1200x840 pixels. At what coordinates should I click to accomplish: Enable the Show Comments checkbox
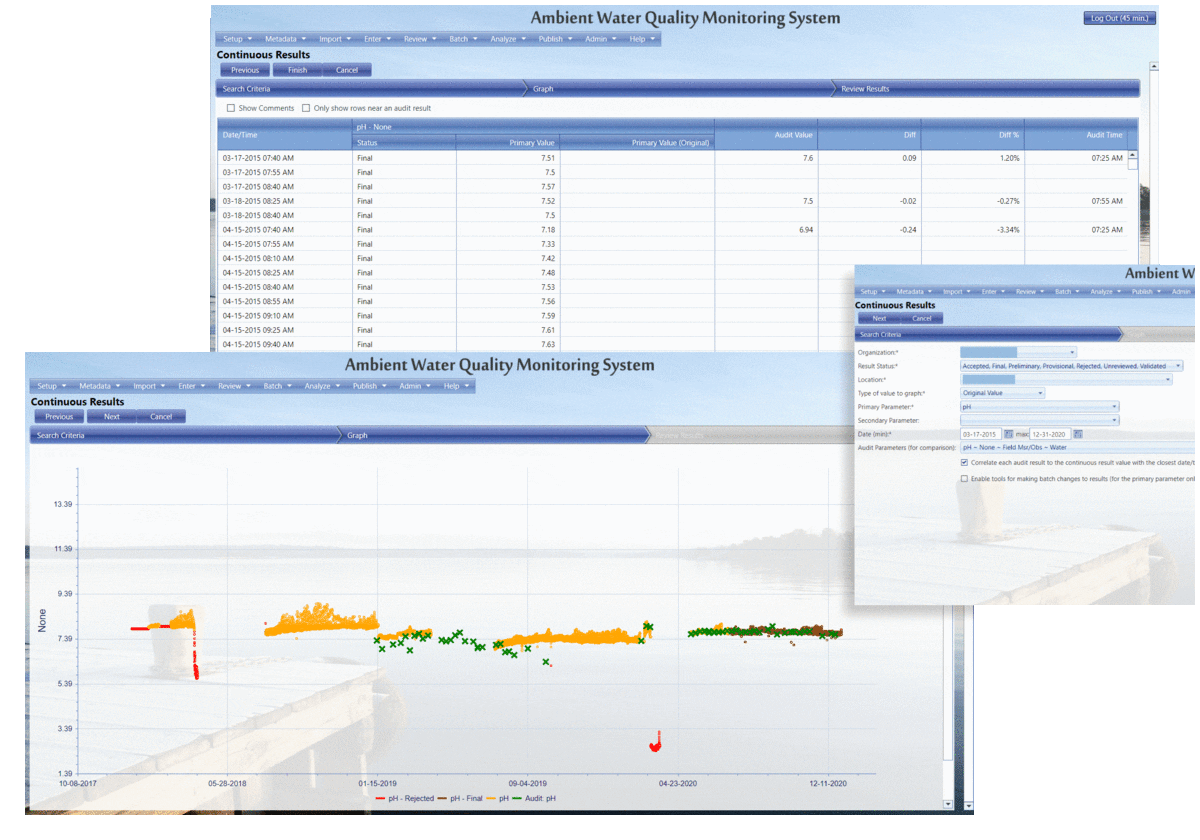click(231, 107)
